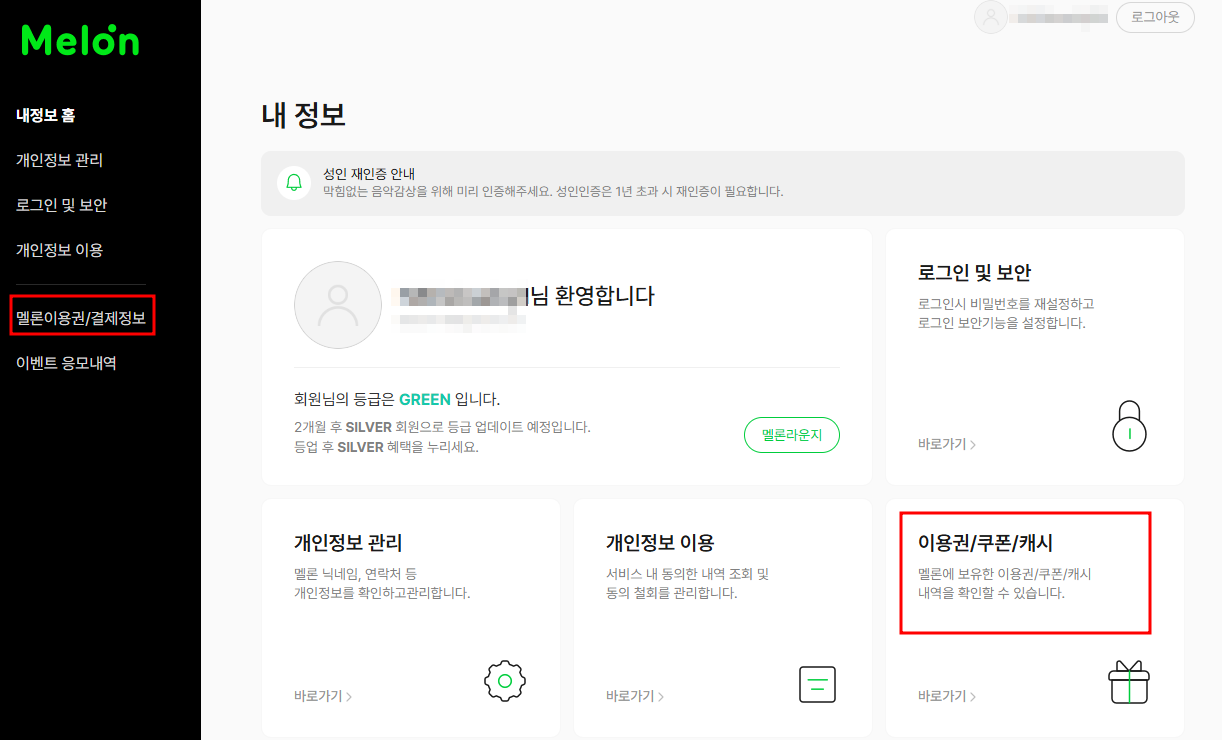Click the large profile avatar

click(338, 305)
